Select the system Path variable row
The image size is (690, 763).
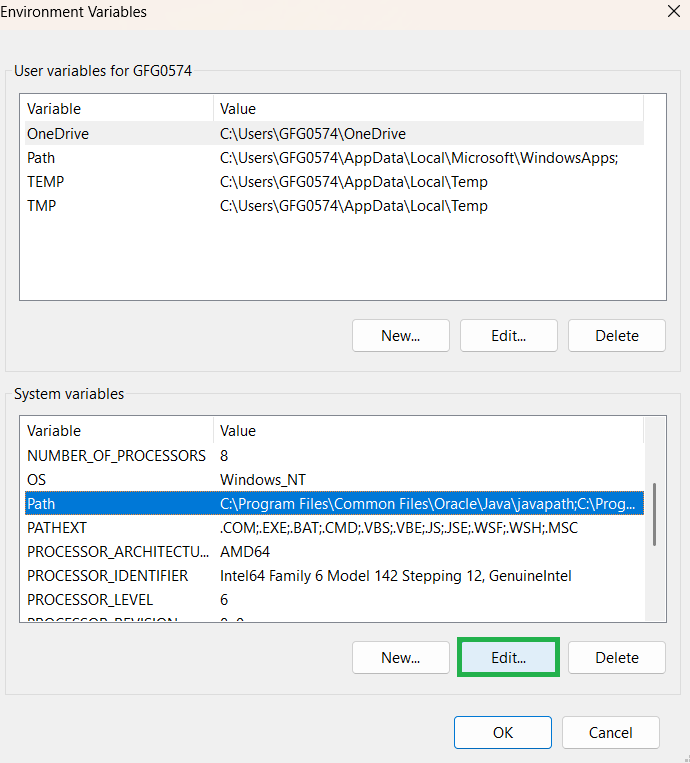(x=41, y=504)
